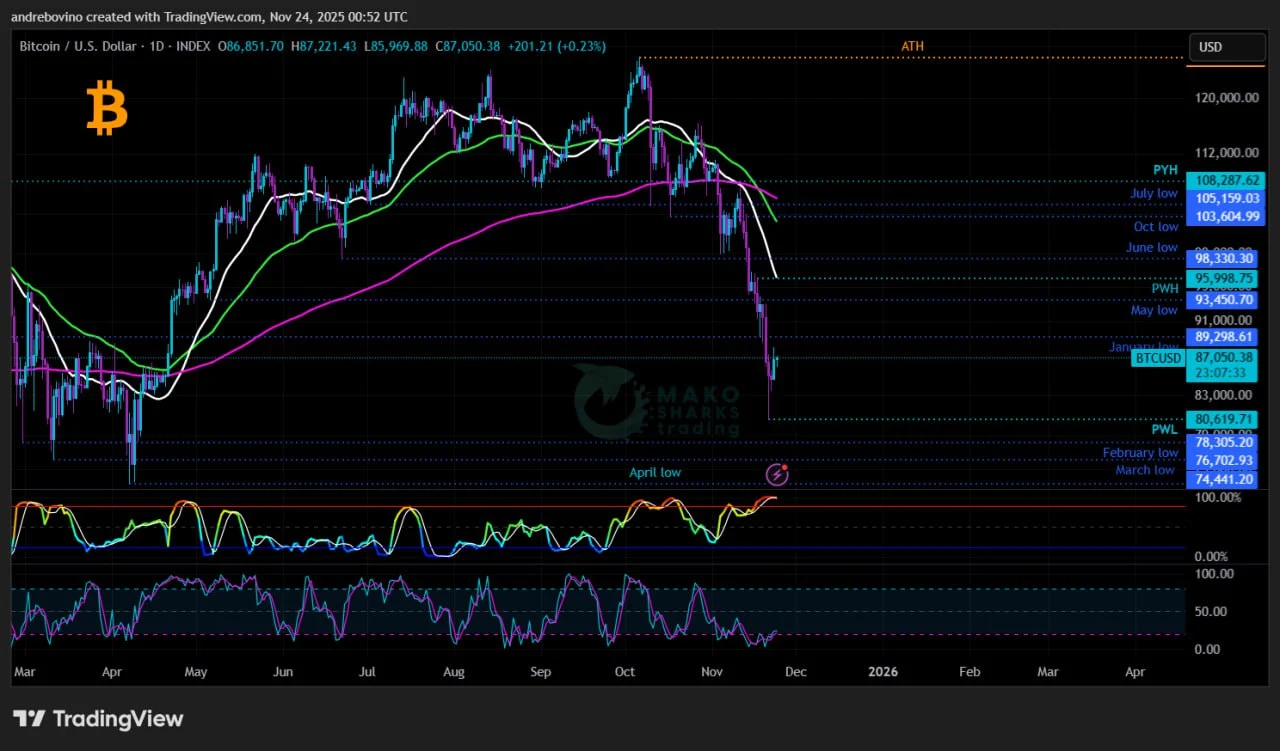The height and width of the screenshot is (751, 1280).
Task: Click the July low 105,159.03 price tag
Action: [x=1225, y=199]
